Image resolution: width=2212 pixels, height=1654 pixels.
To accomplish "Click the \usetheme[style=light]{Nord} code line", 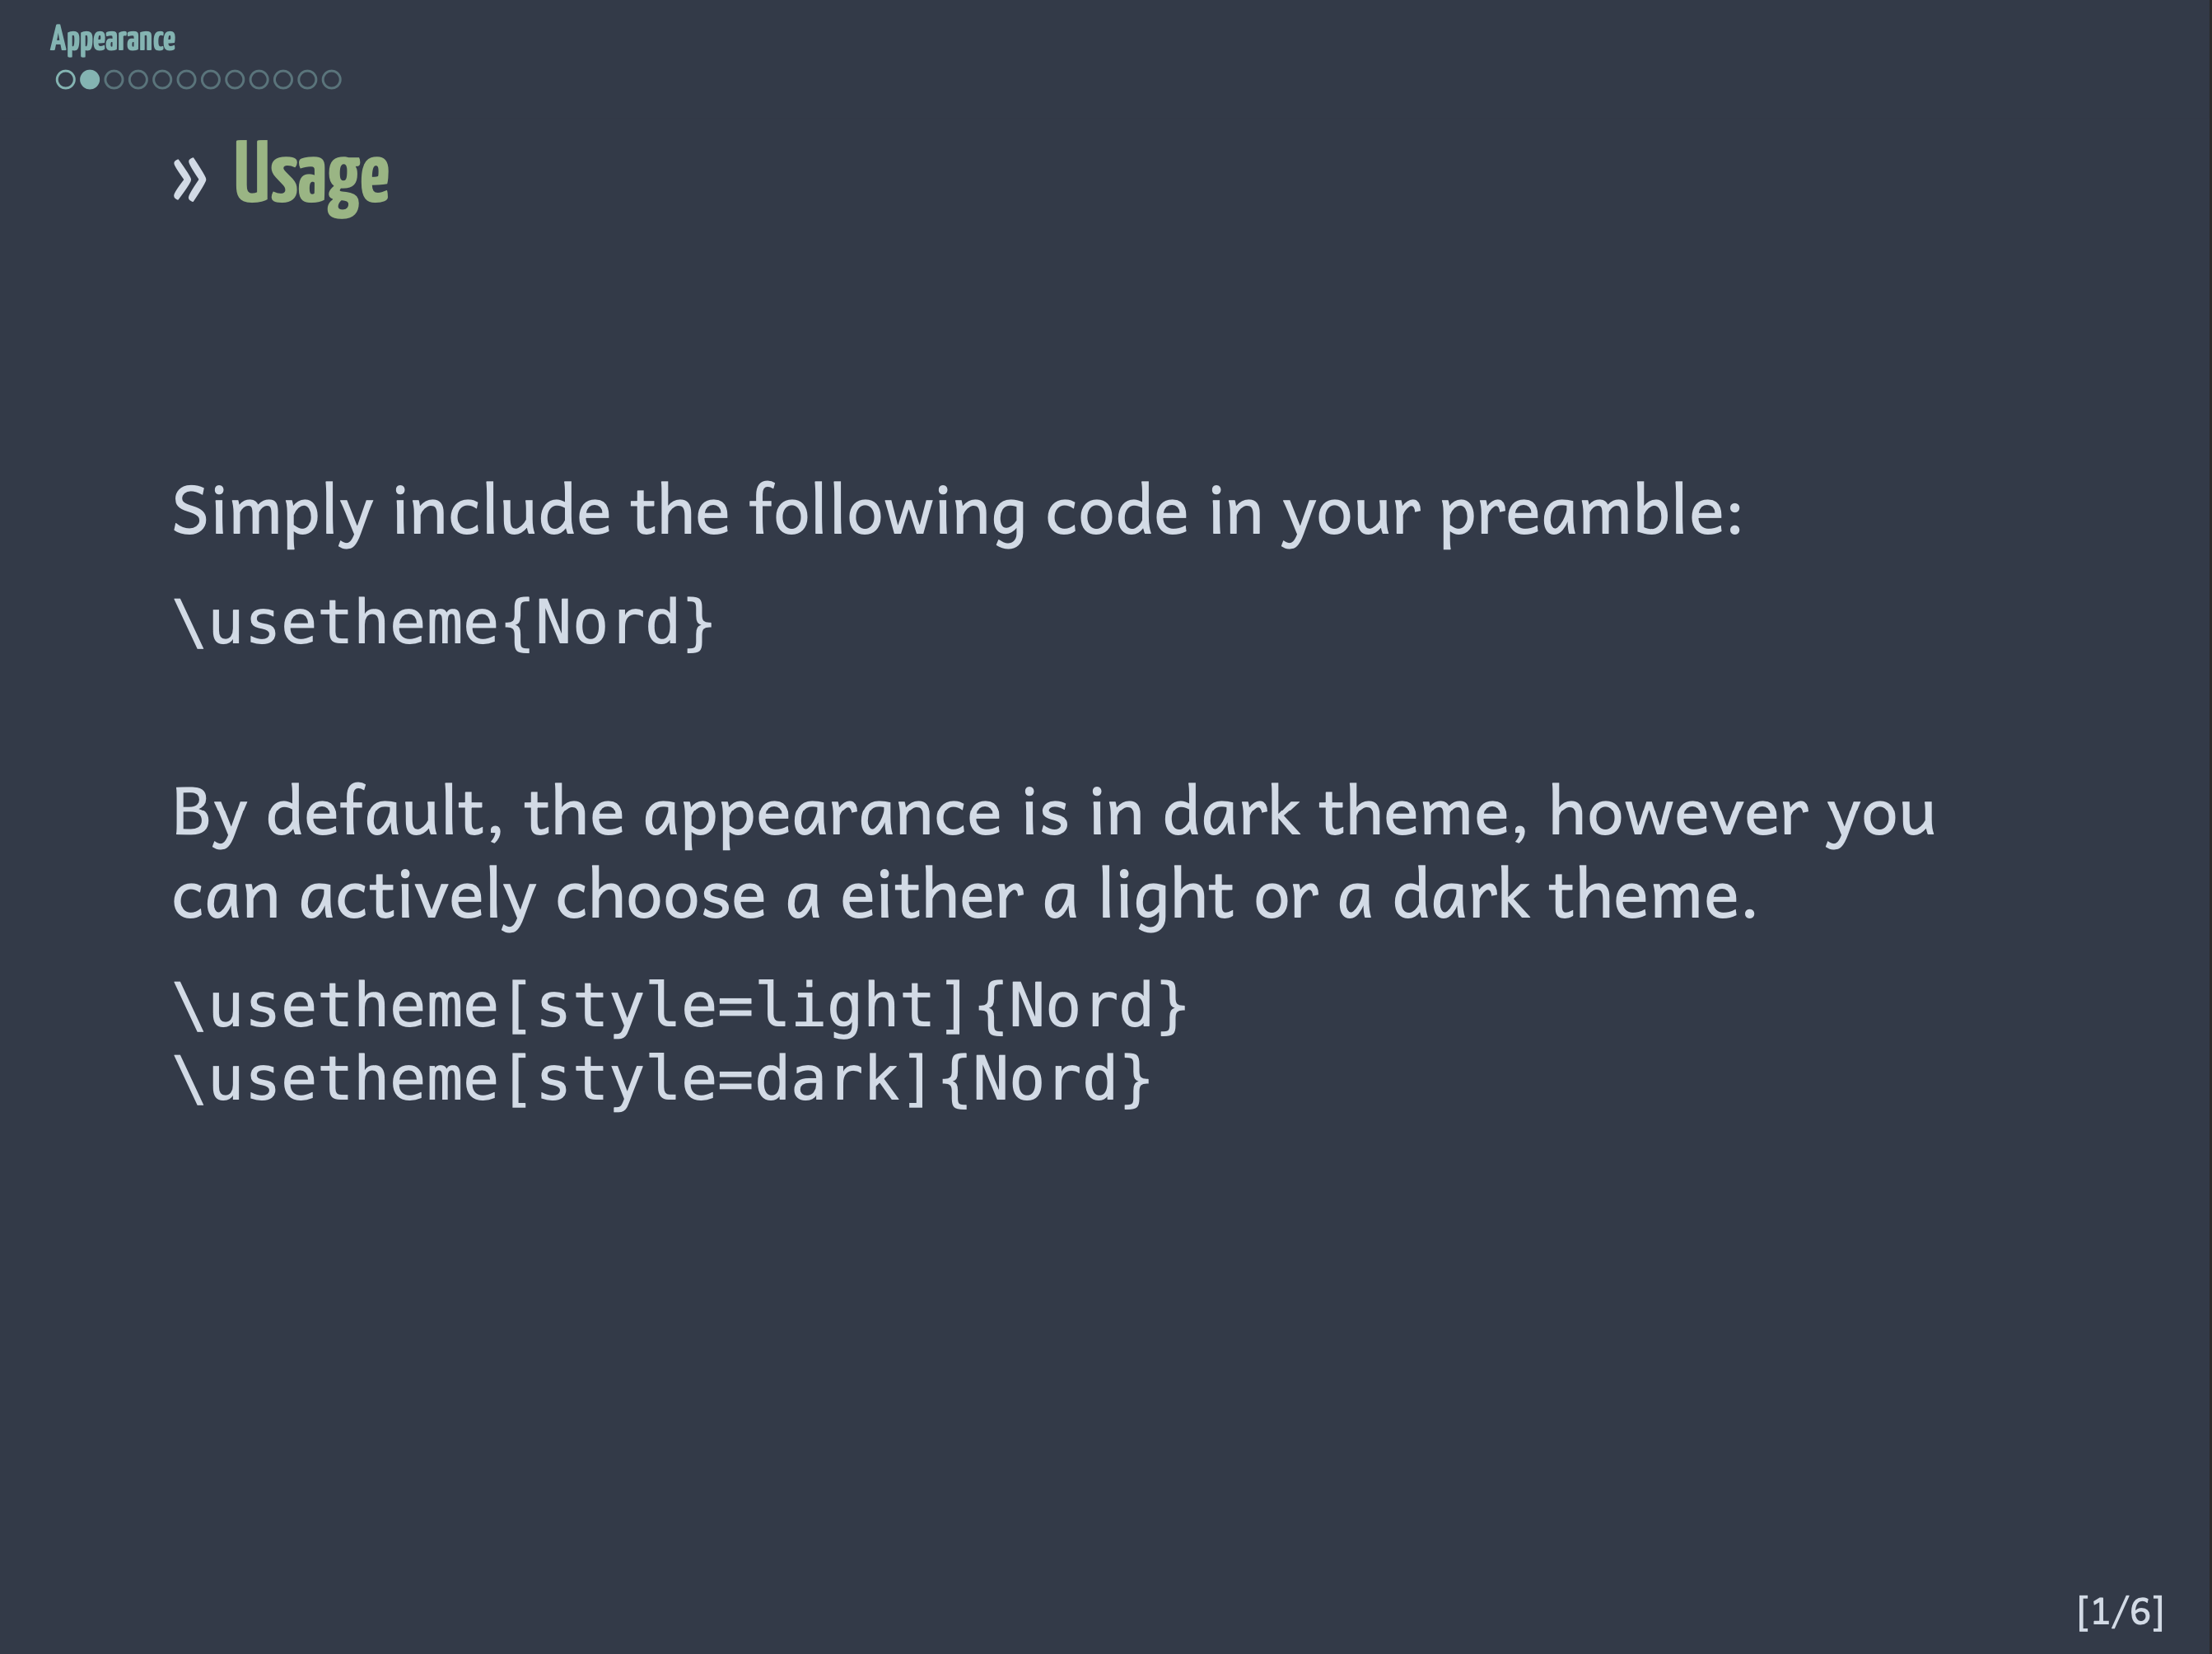I will (x=680, y=1005).
